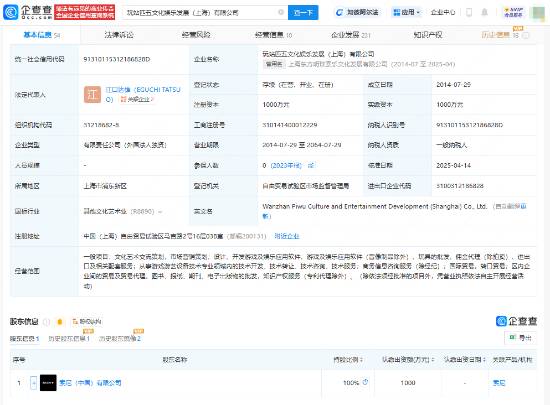Open the red promotional banner beside logo
Viewport: 550px width, 405px height.
pyautogui.click(x=85, y=12)
